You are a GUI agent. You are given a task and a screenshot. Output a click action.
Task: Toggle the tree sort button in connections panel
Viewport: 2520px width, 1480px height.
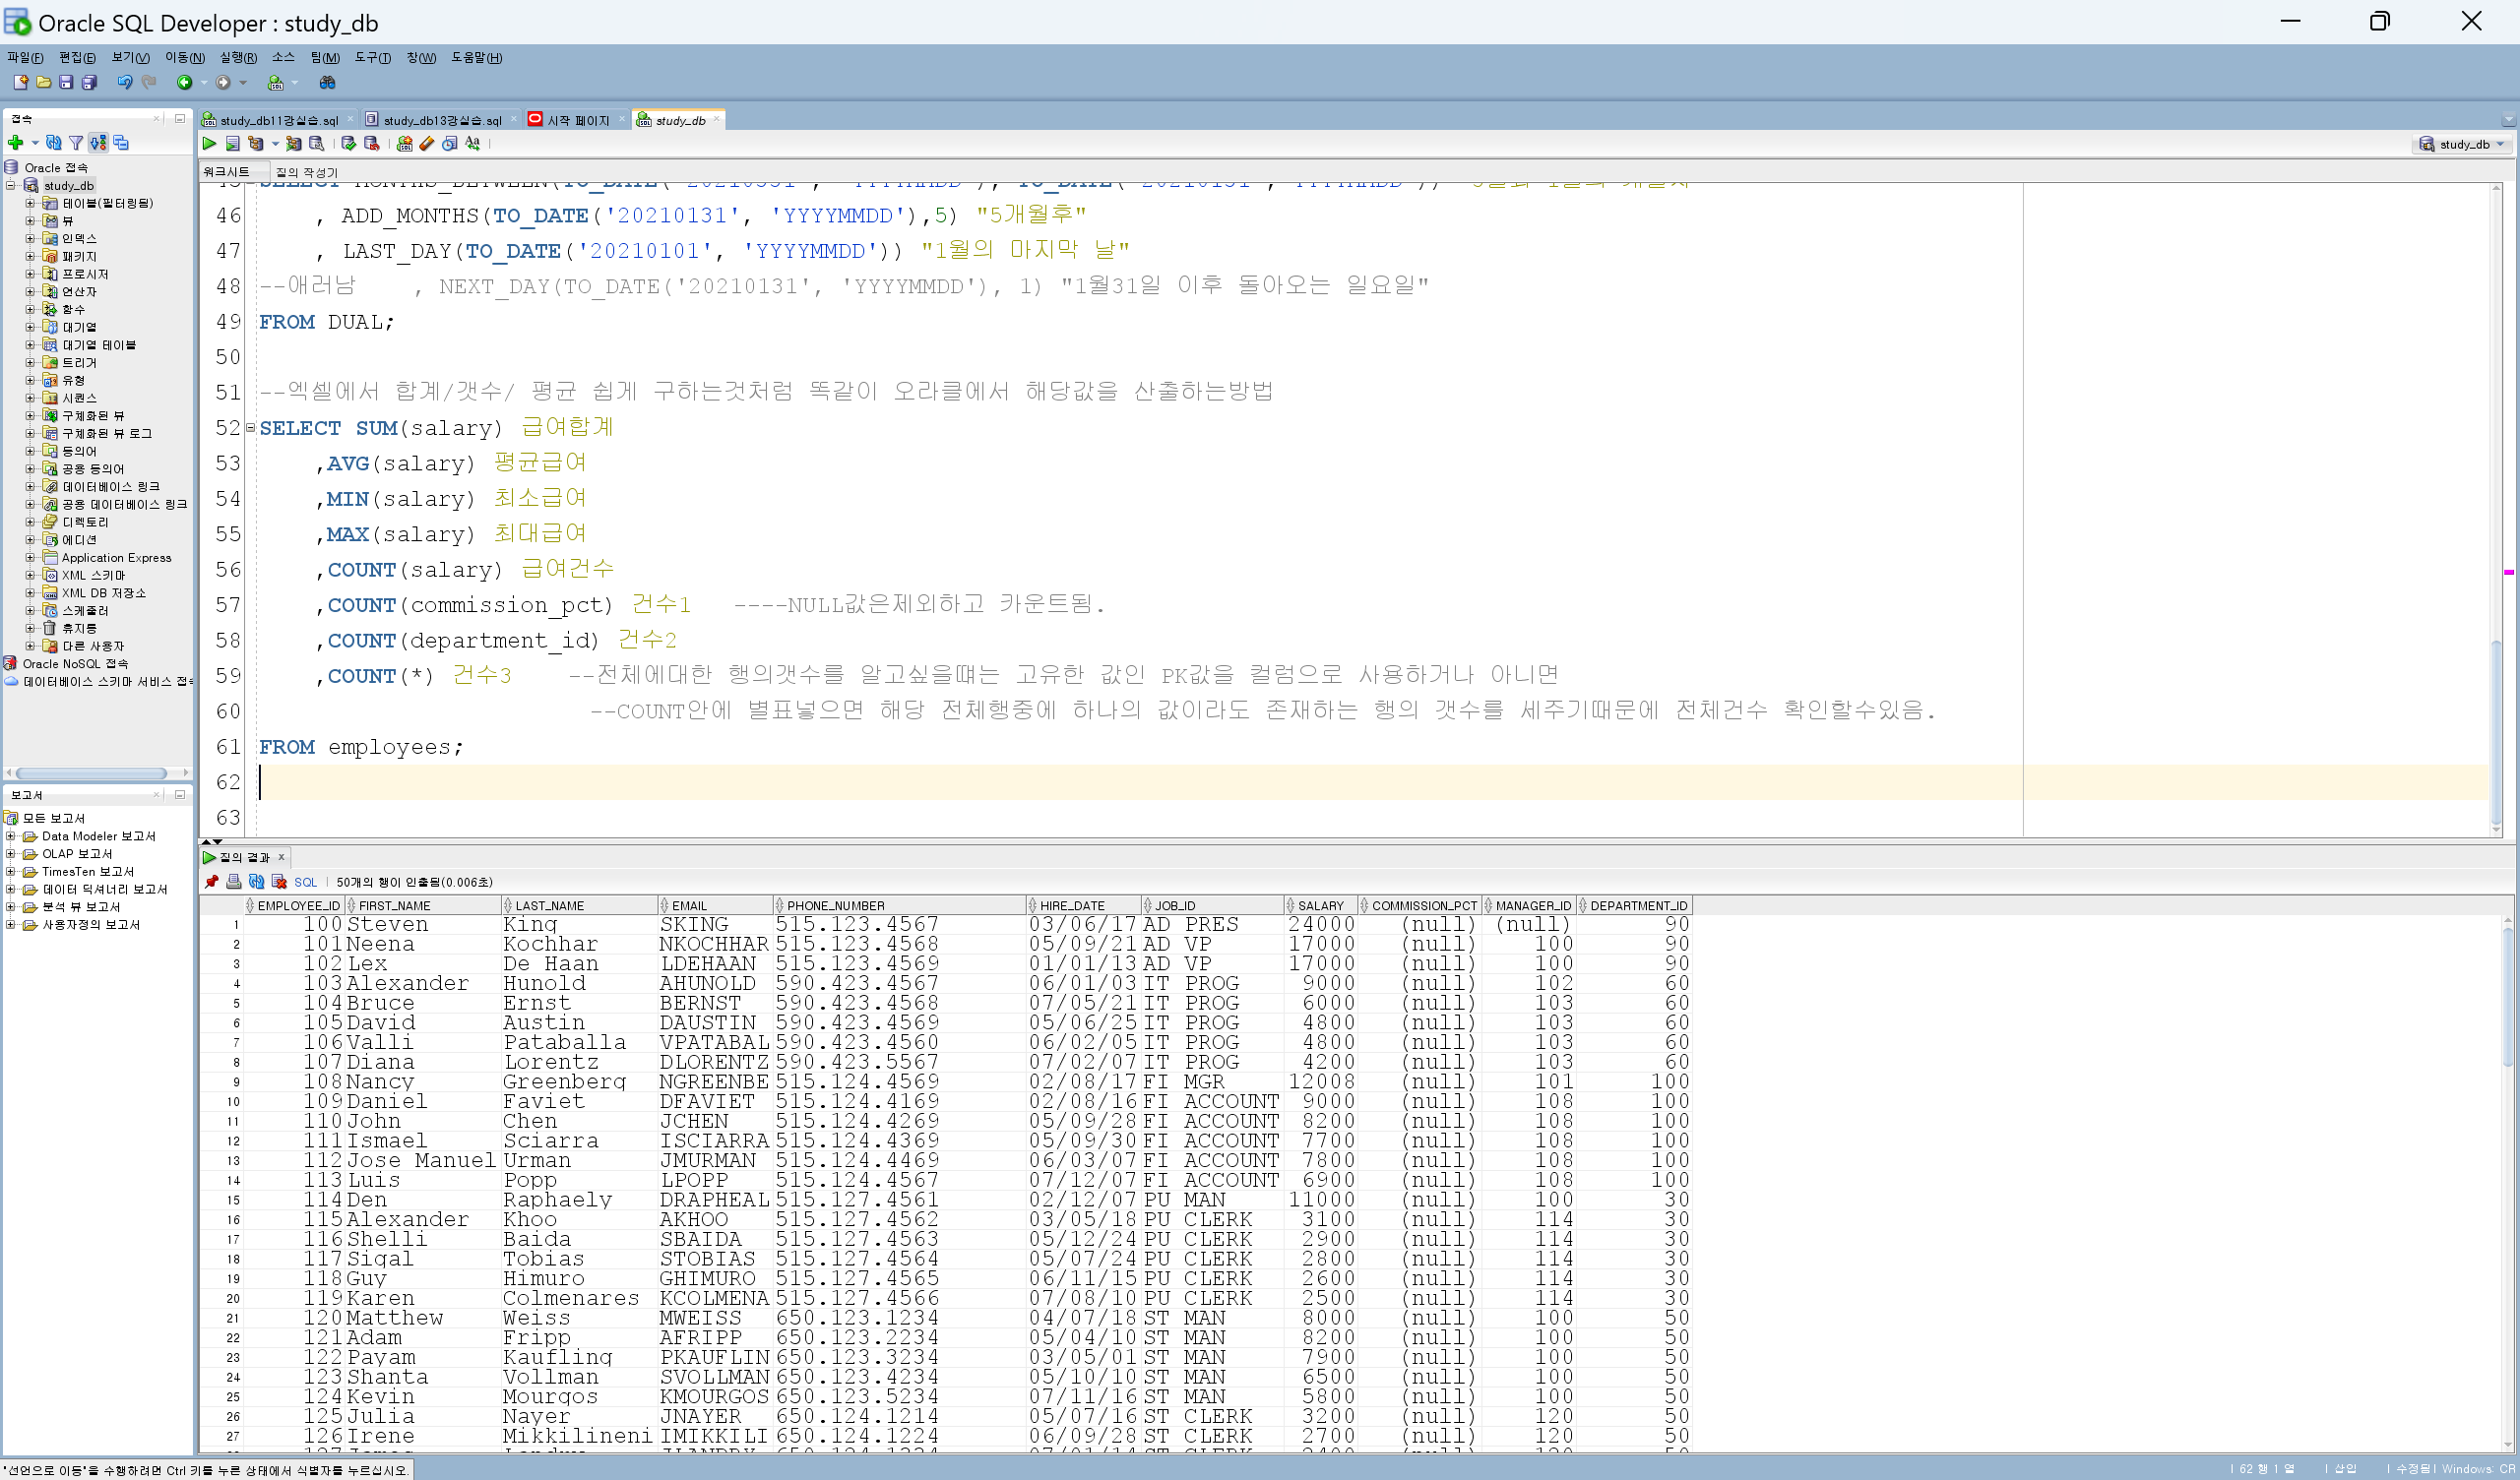click(x=98, y=143)
